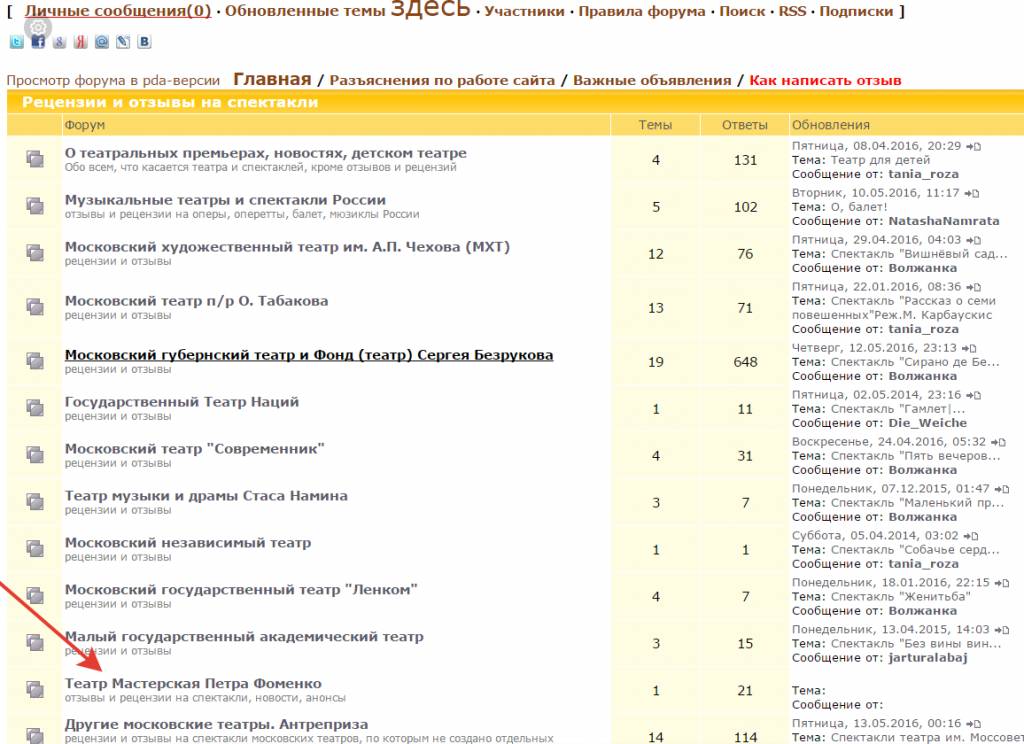Click the folder icon beside the Современник forum

pyautogui.click(x=35, y=455)
